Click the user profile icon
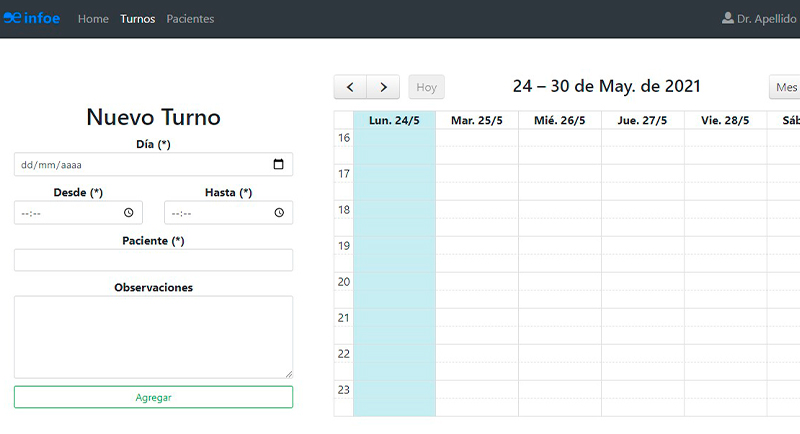The image size is (800, 434). [727, 18]
